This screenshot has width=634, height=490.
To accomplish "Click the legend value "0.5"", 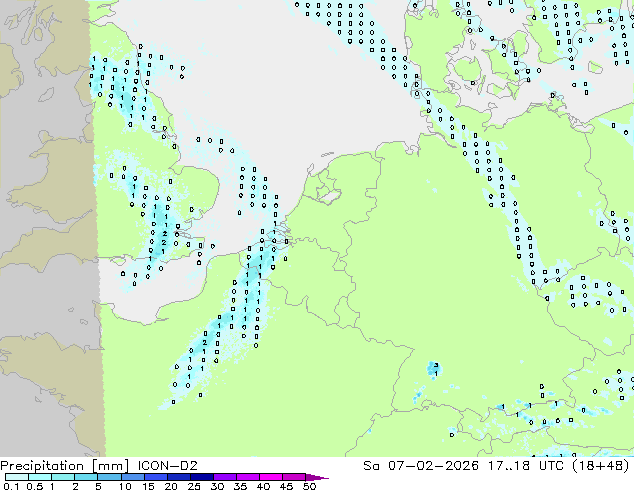I will [34, 486].
